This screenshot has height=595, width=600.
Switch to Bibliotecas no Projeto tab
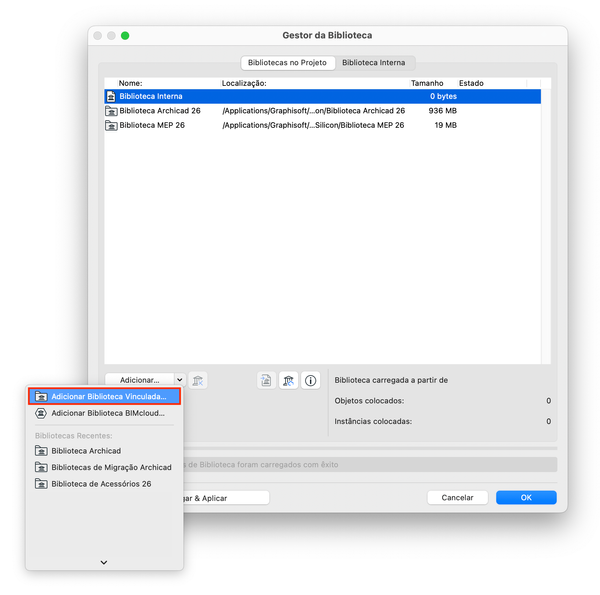(287, 63)
